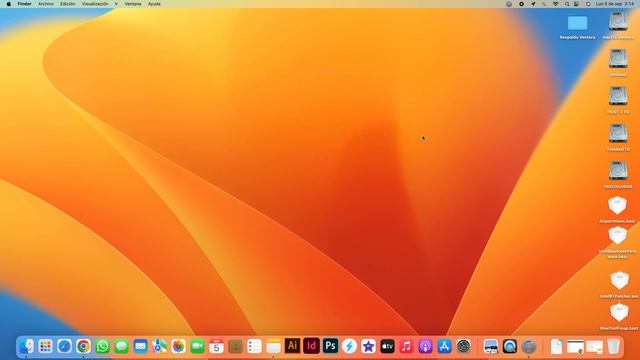Open the App Store in the Dock

(444, 346)
